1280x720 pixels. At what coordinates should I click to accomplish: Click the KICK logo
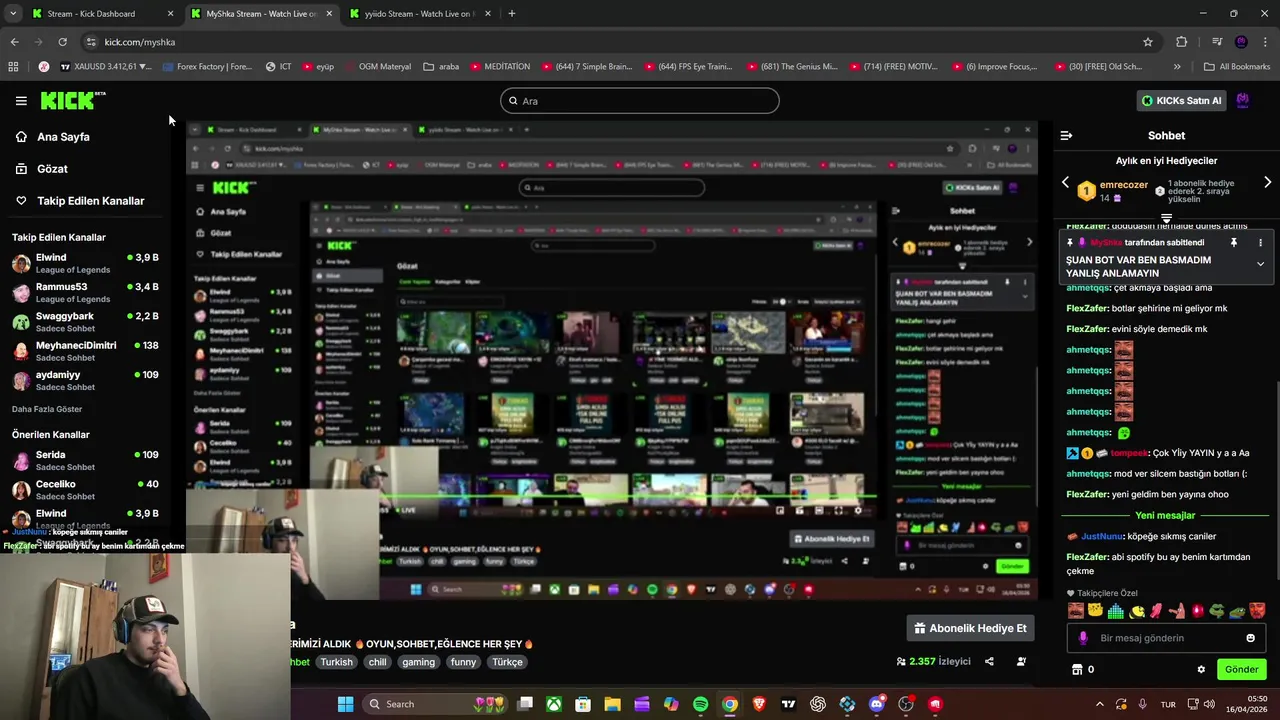coord(73,100)
